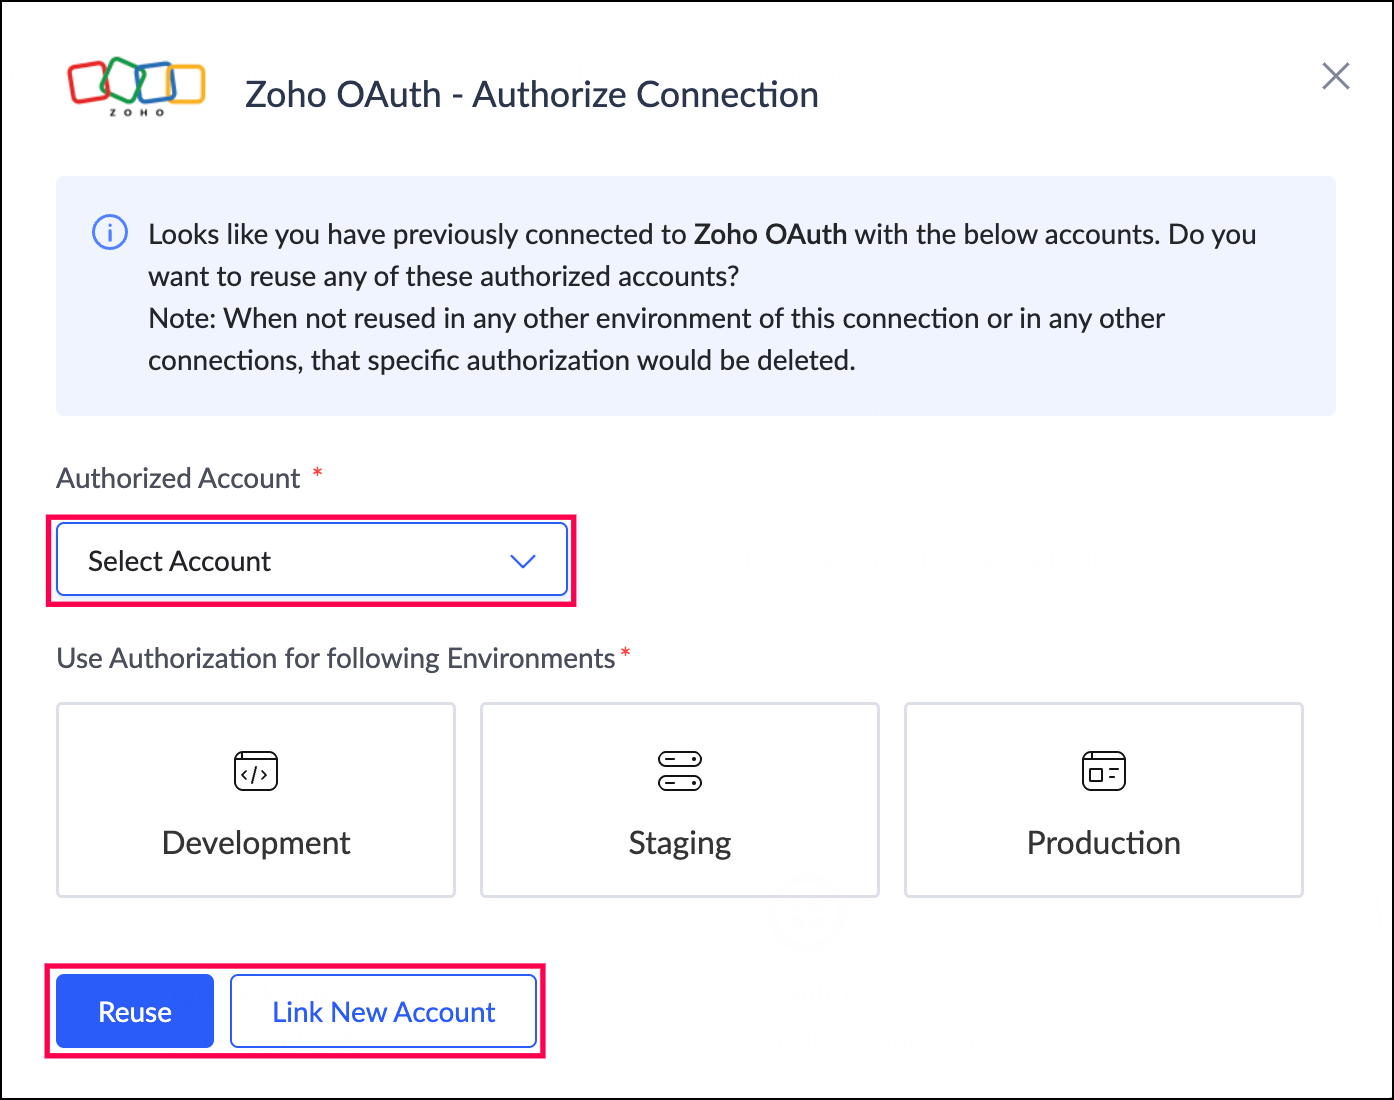Click the 'Production' text label
The image size is (1394, 1100).
tap(1103, 843)
